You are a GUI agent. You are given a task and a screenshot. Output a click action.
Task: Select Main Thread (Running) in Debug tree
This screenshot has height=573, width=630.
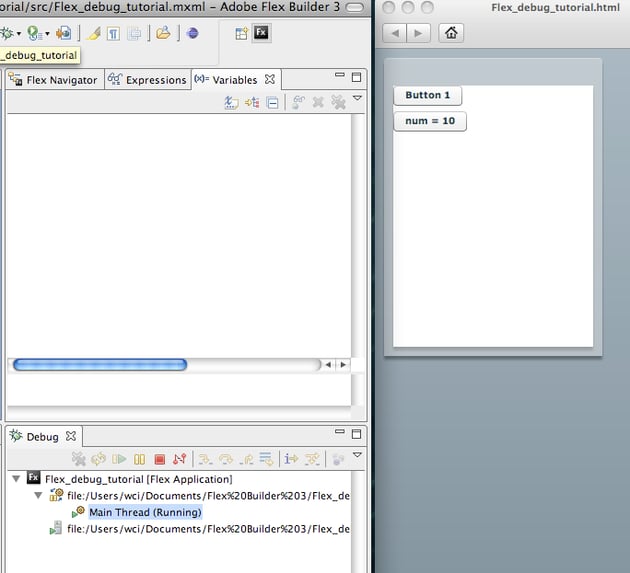click(145, 512)
